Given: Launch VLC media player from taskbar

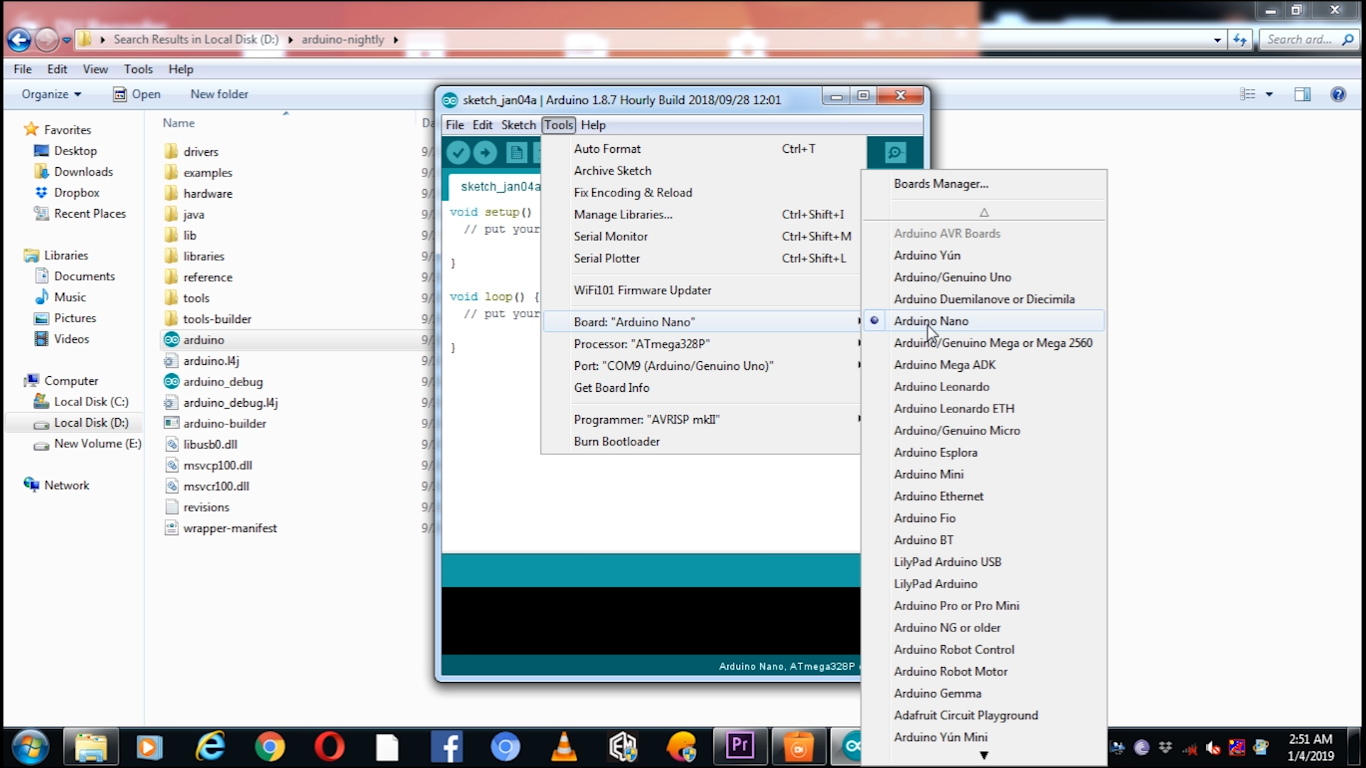Looking at the screenshot, I should pos(564,746).
